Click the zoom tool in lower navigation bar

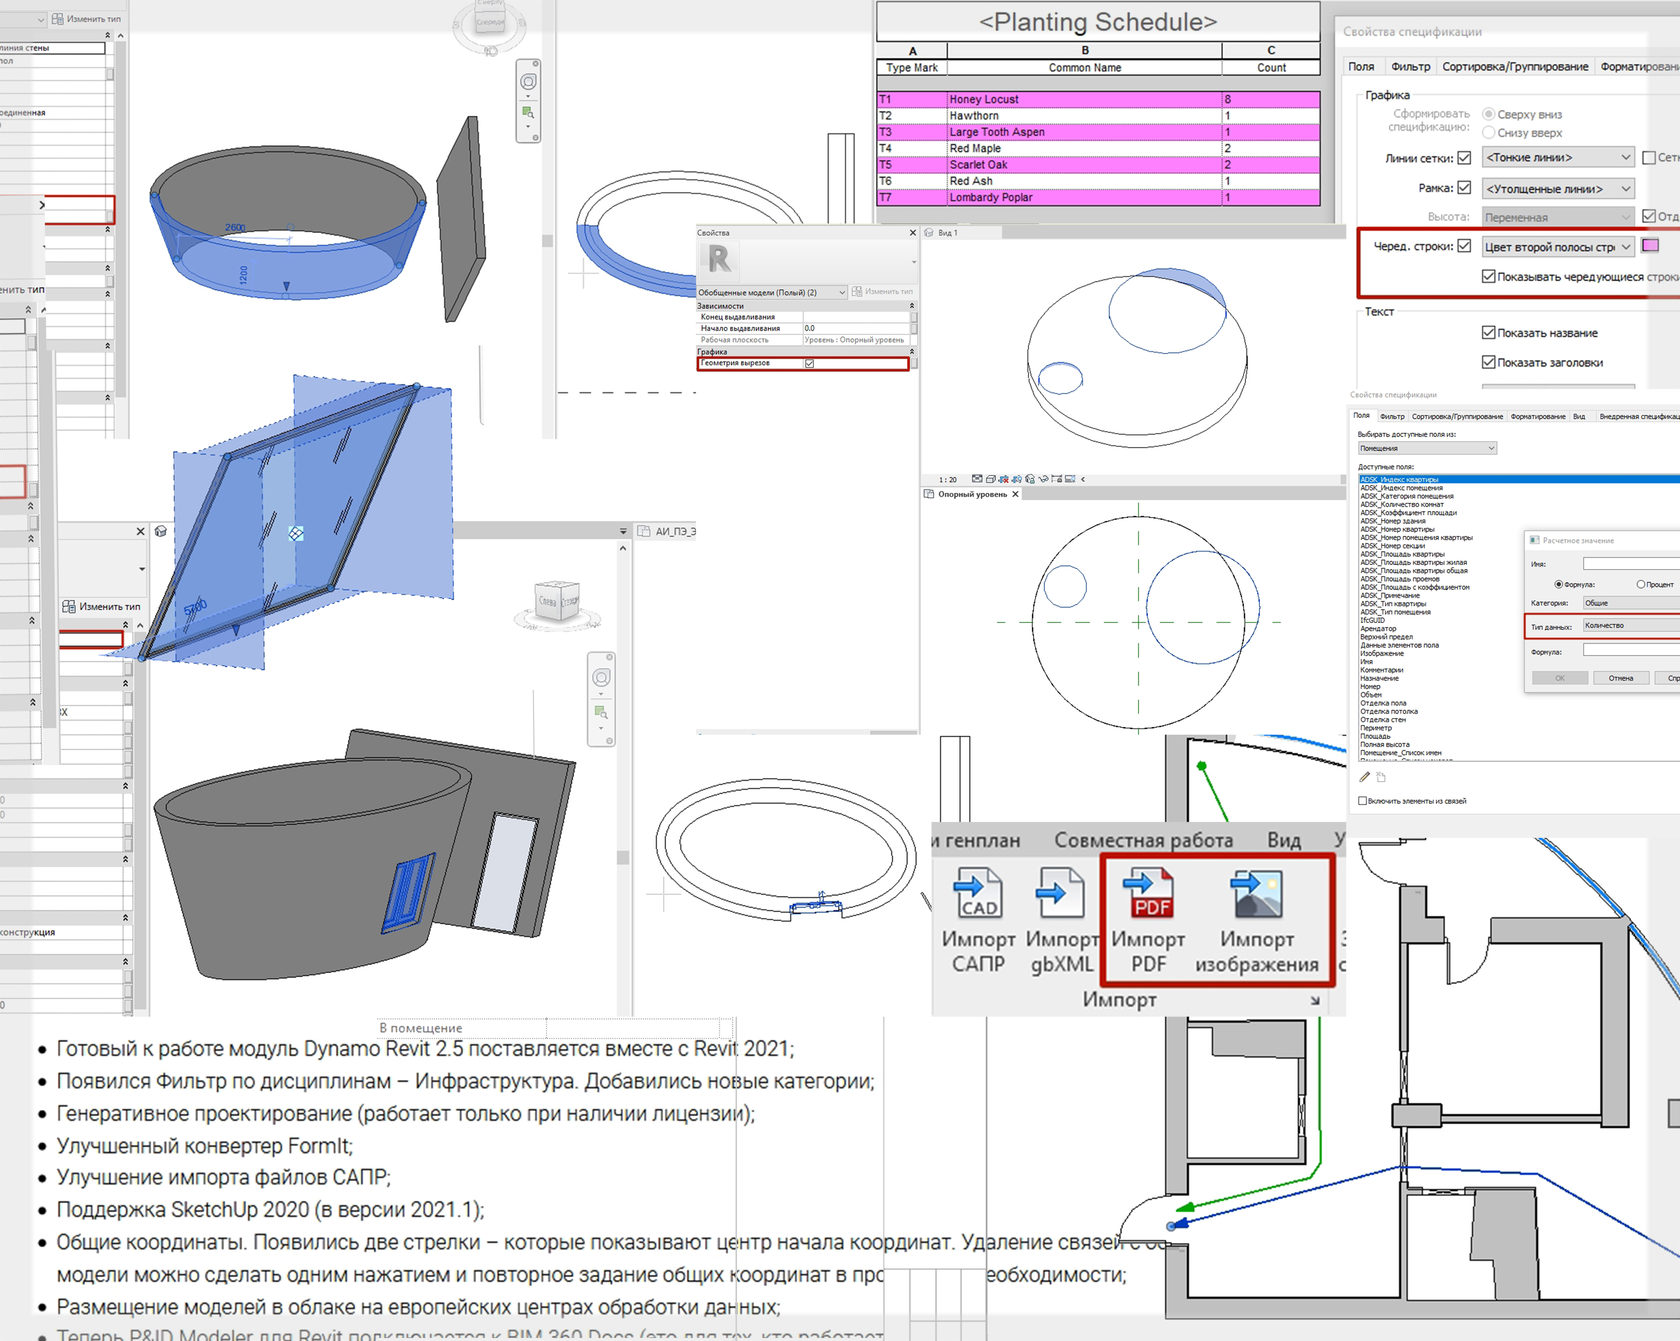[x=601, y=713]
